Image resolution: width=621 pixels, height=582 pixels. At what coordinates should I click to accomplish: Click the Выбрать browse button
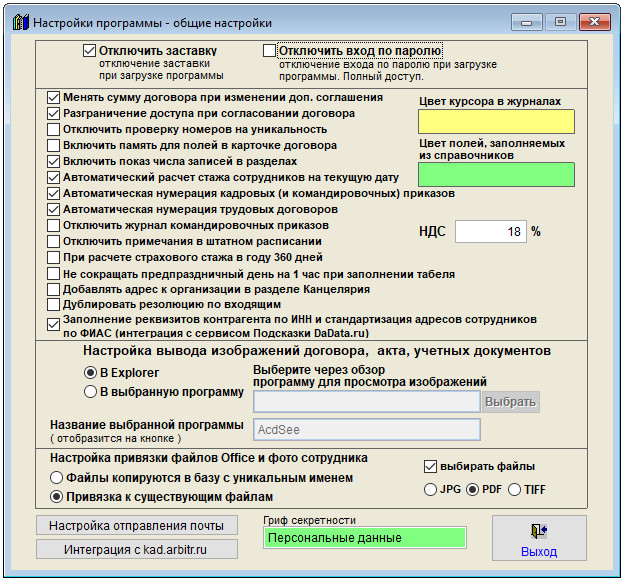[511, 402]
